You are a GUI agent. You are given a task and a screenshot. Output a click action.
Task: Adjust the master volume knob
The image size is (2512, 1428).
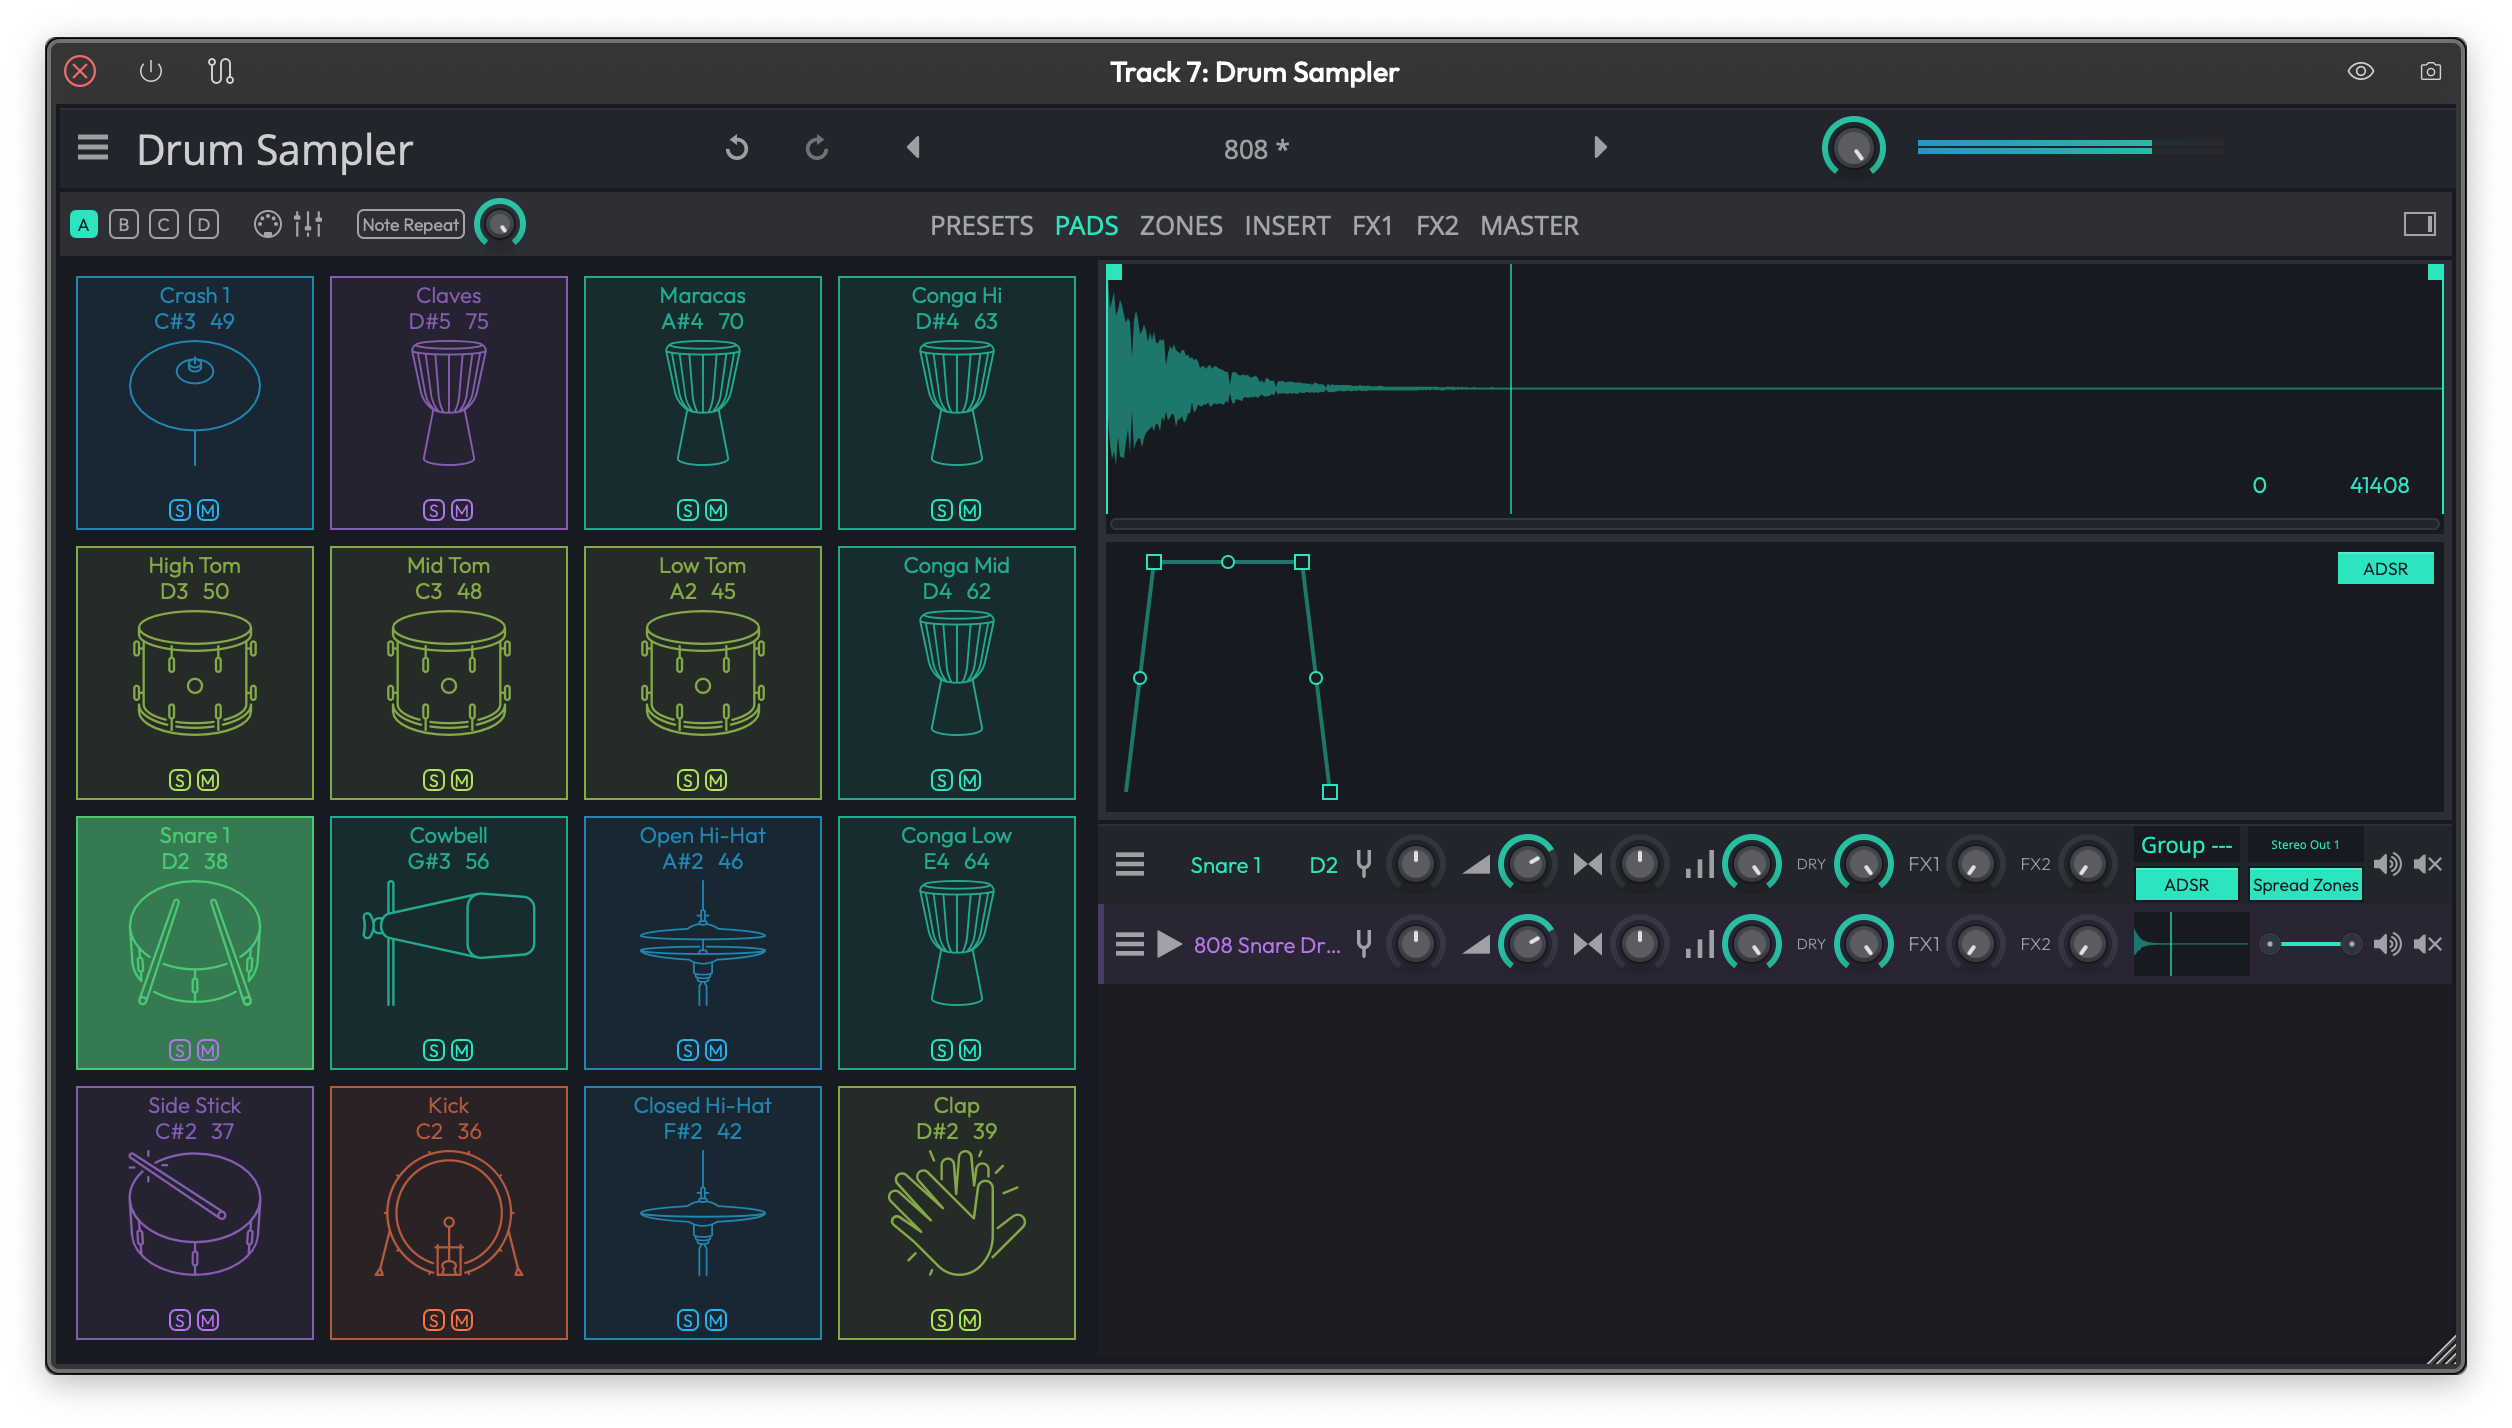coord(1853,148)
